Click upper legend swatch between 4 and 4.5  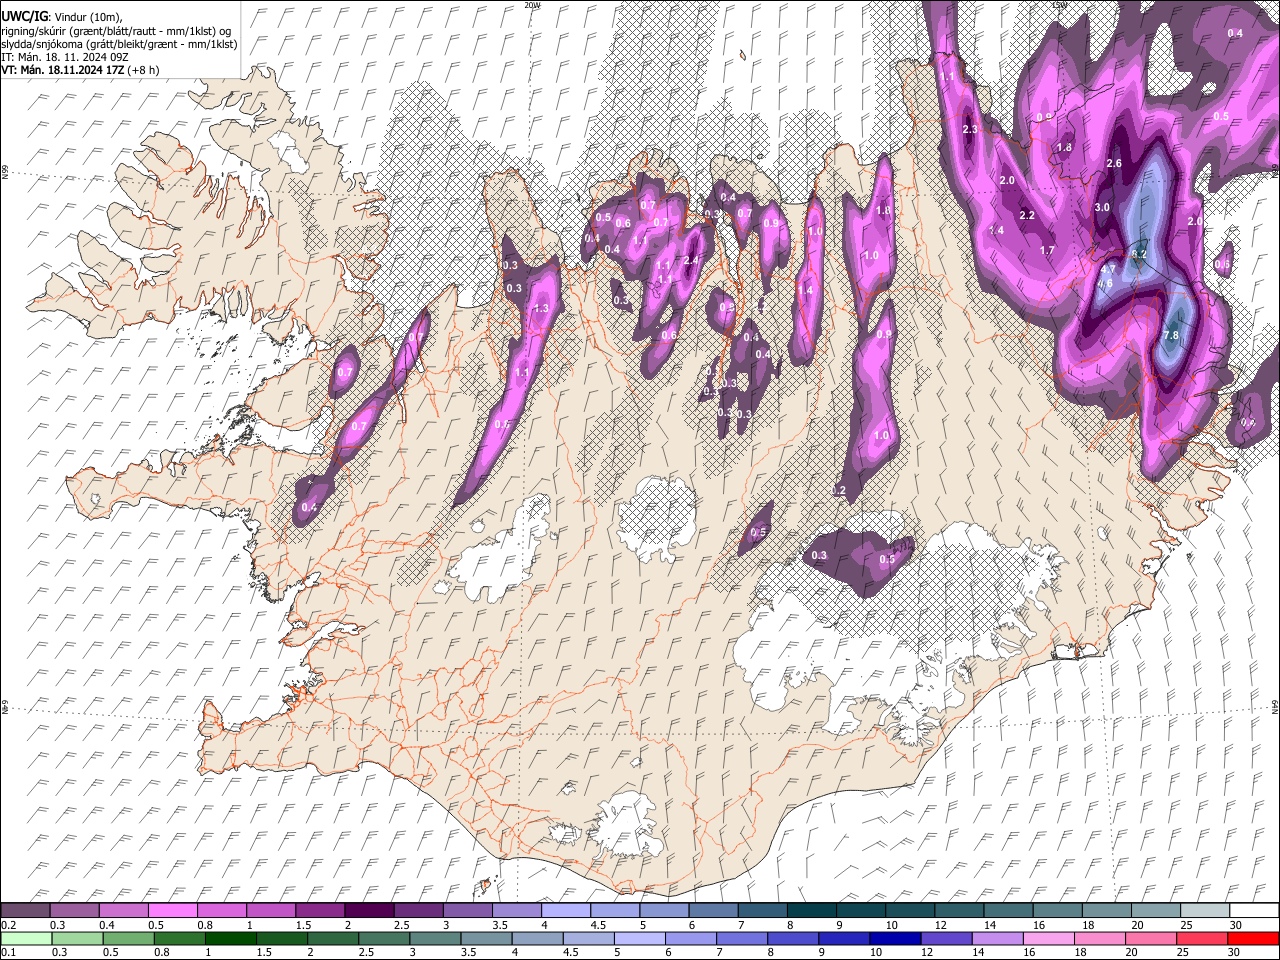click(x=566, y=910)
